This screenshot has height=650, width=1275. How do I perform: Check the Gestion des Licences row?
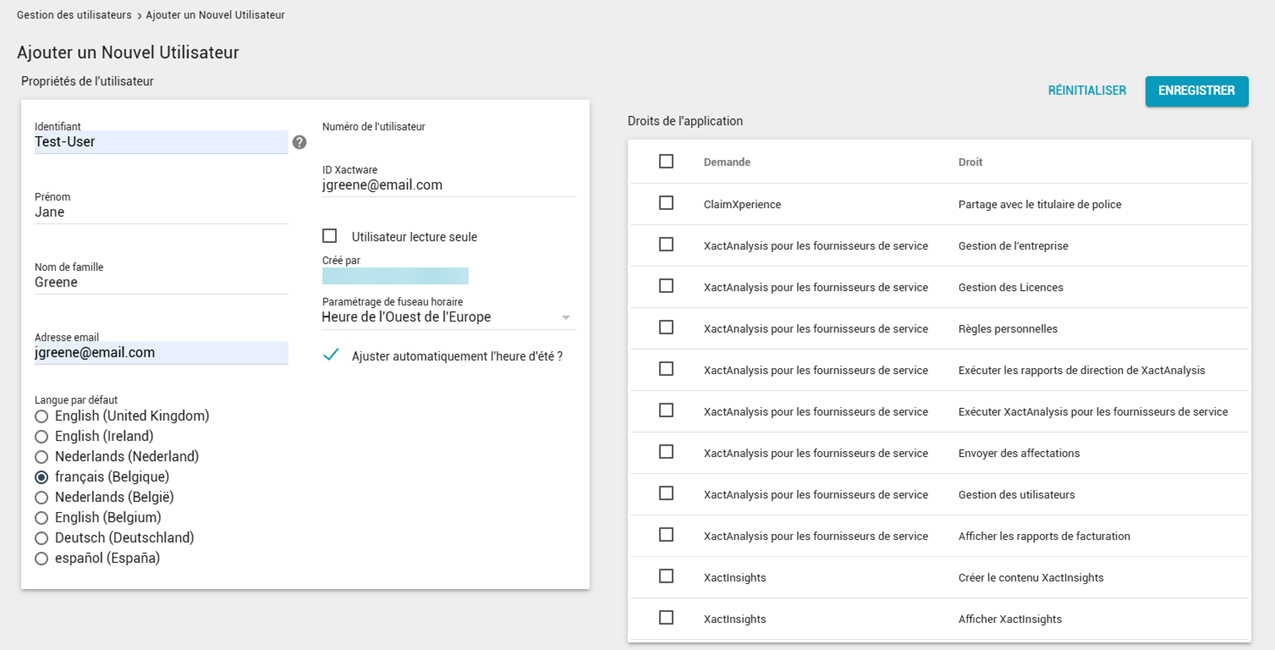click(x=666, y=286)
